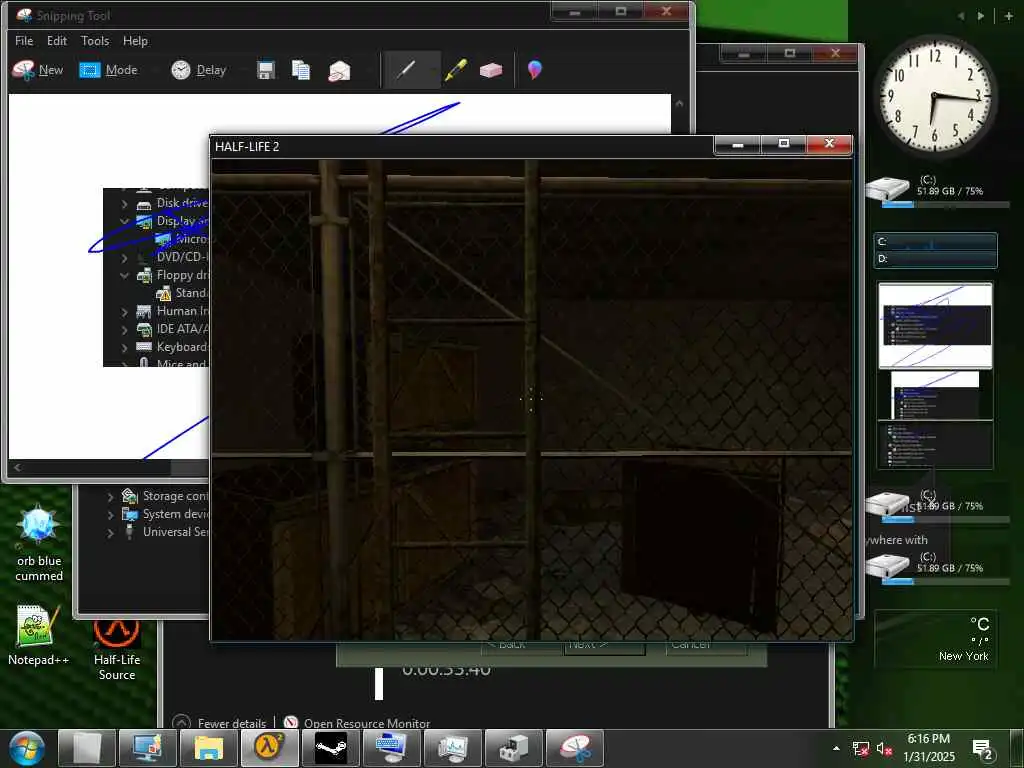1024x768 pixels.
Task: Click the muted volume tray icon
Action: coord(884,749)
